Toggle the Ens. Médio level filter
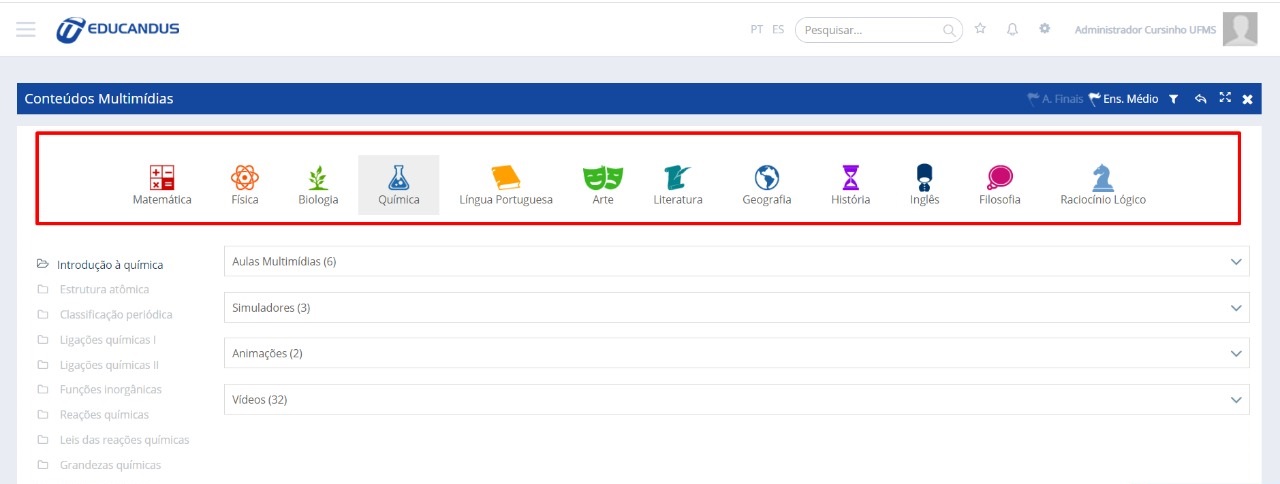Image resolution: width=1280 pixels, height=484 pixels. [x=1123, y=99]
